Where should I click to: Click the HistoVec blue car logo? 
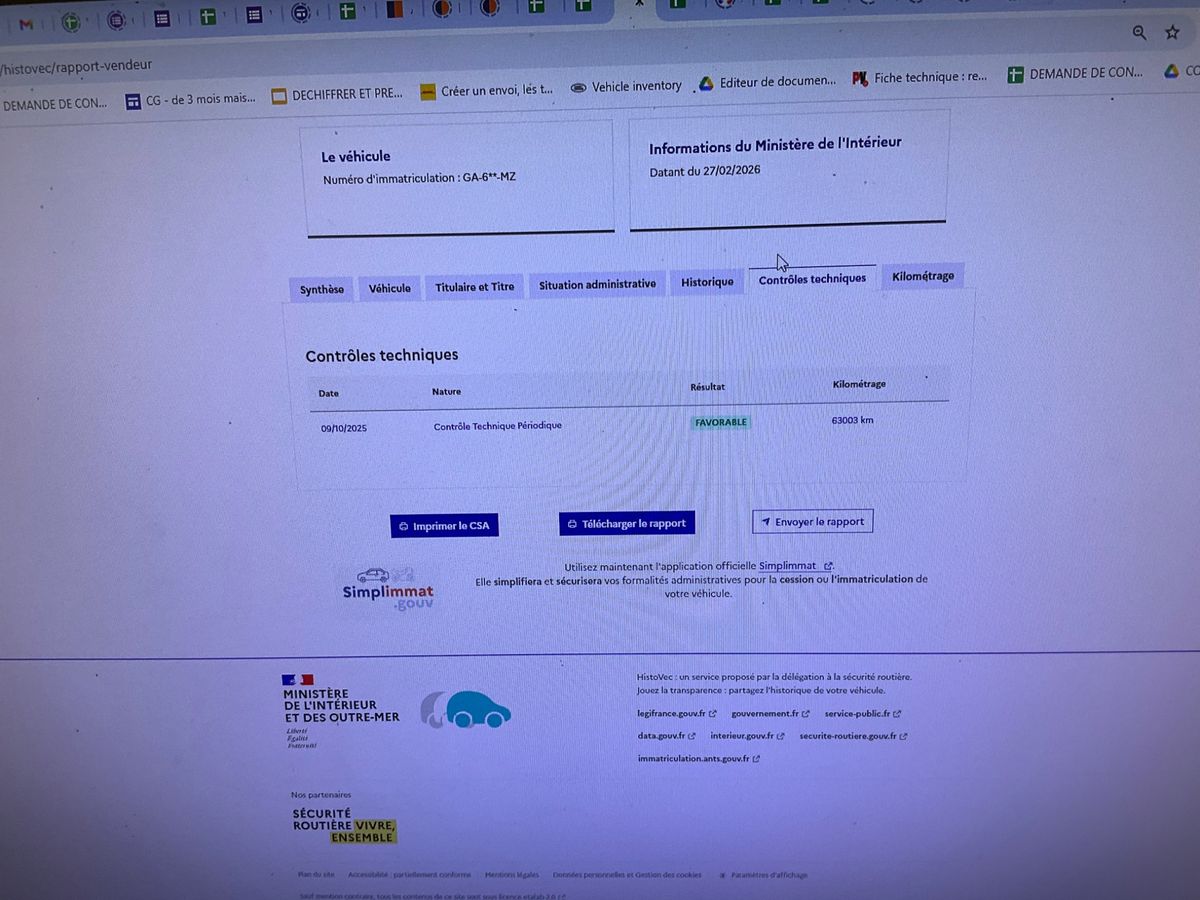(x=466, y=709)
